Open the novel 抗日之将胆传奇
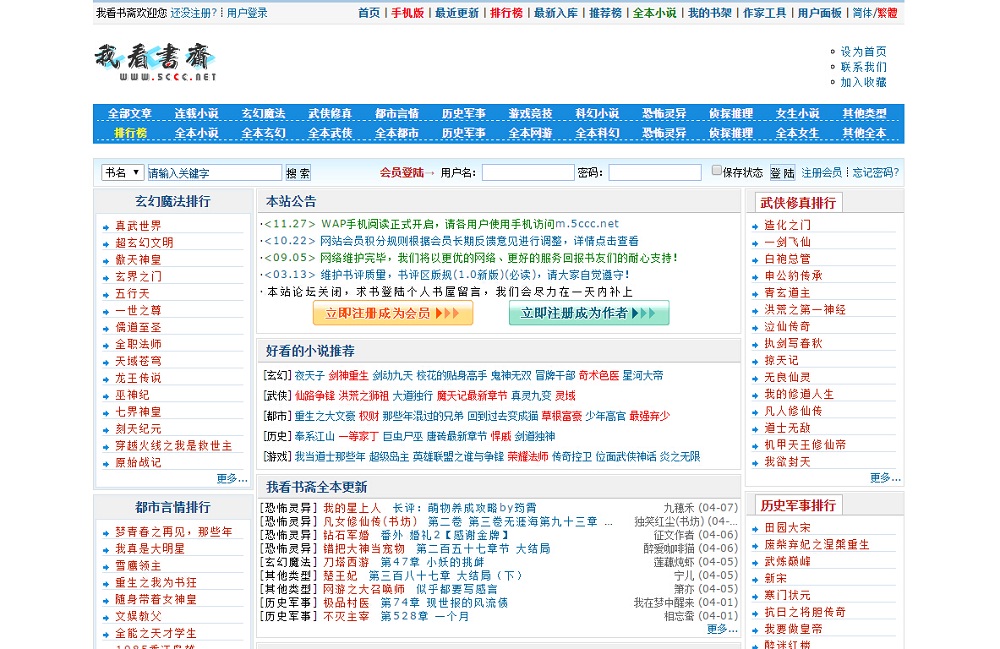Image resolution: width=1000 pixels, height=649 pixels. point(805,612)
